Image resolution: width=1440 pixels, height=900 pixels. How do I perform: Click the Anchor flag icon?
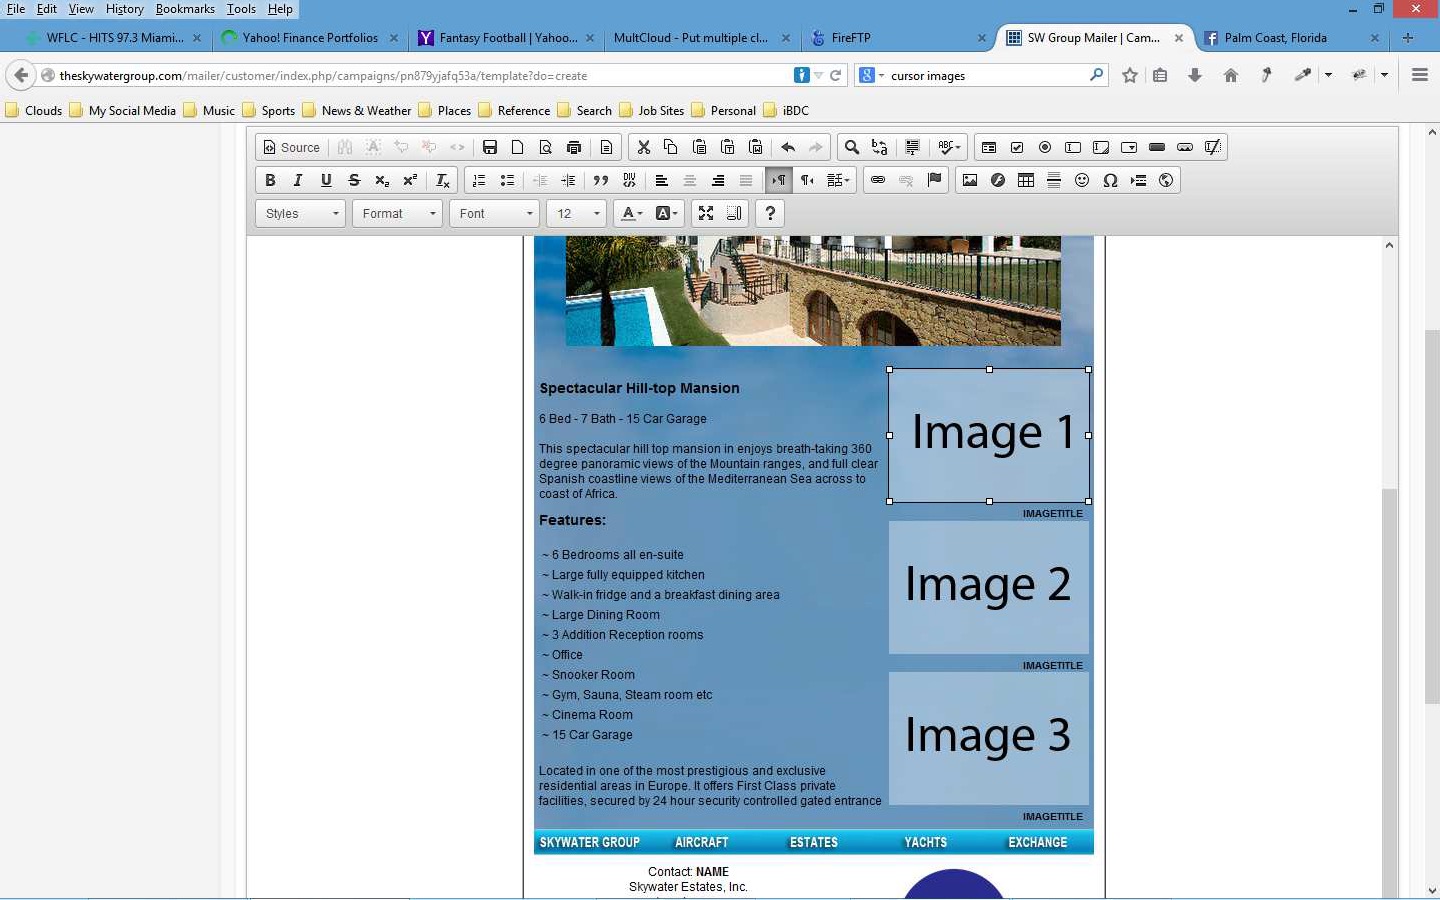click(x=935, y=180)
